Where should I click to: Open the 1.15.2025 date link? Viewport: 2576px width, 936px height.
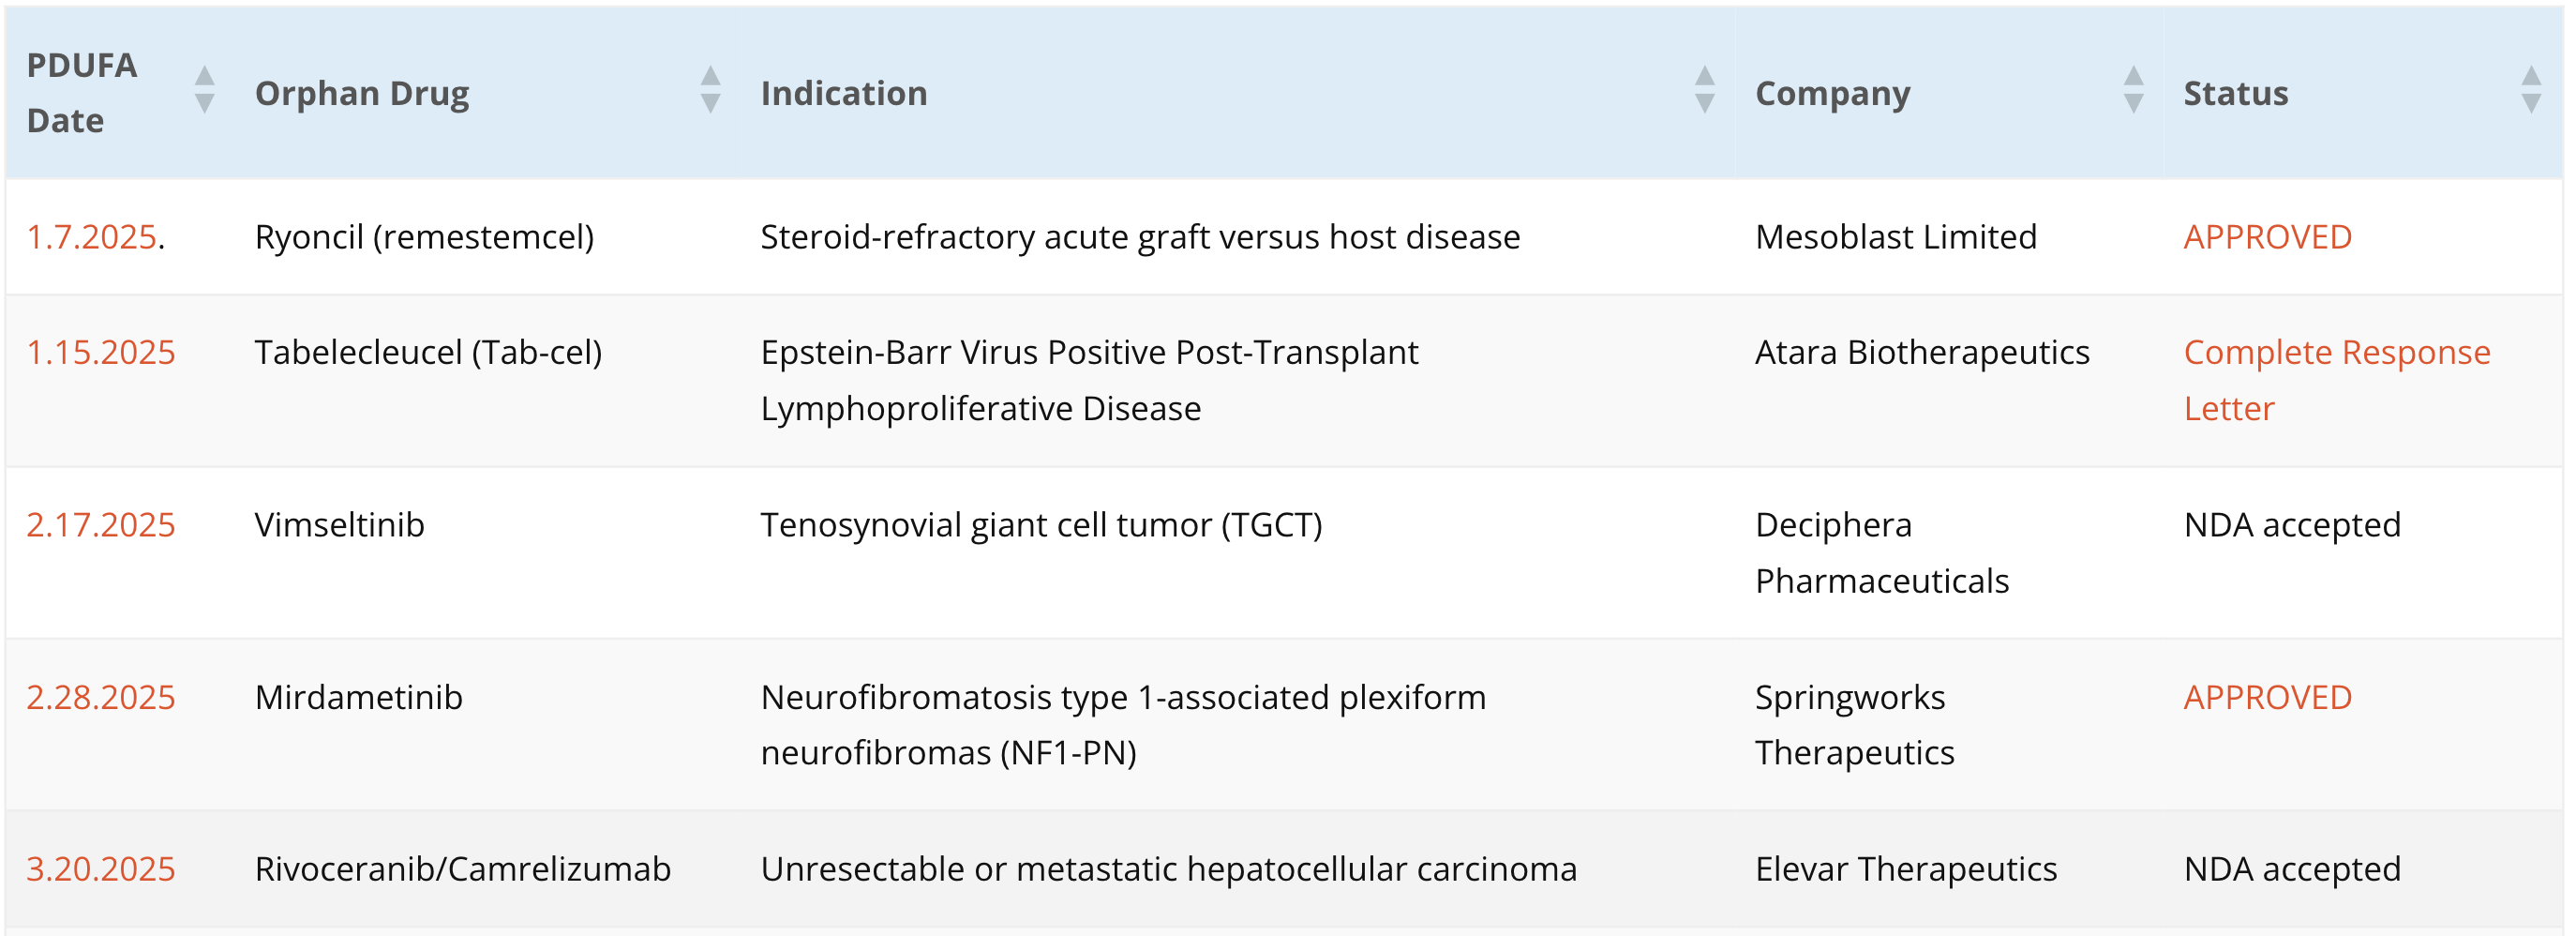point(100,353)
